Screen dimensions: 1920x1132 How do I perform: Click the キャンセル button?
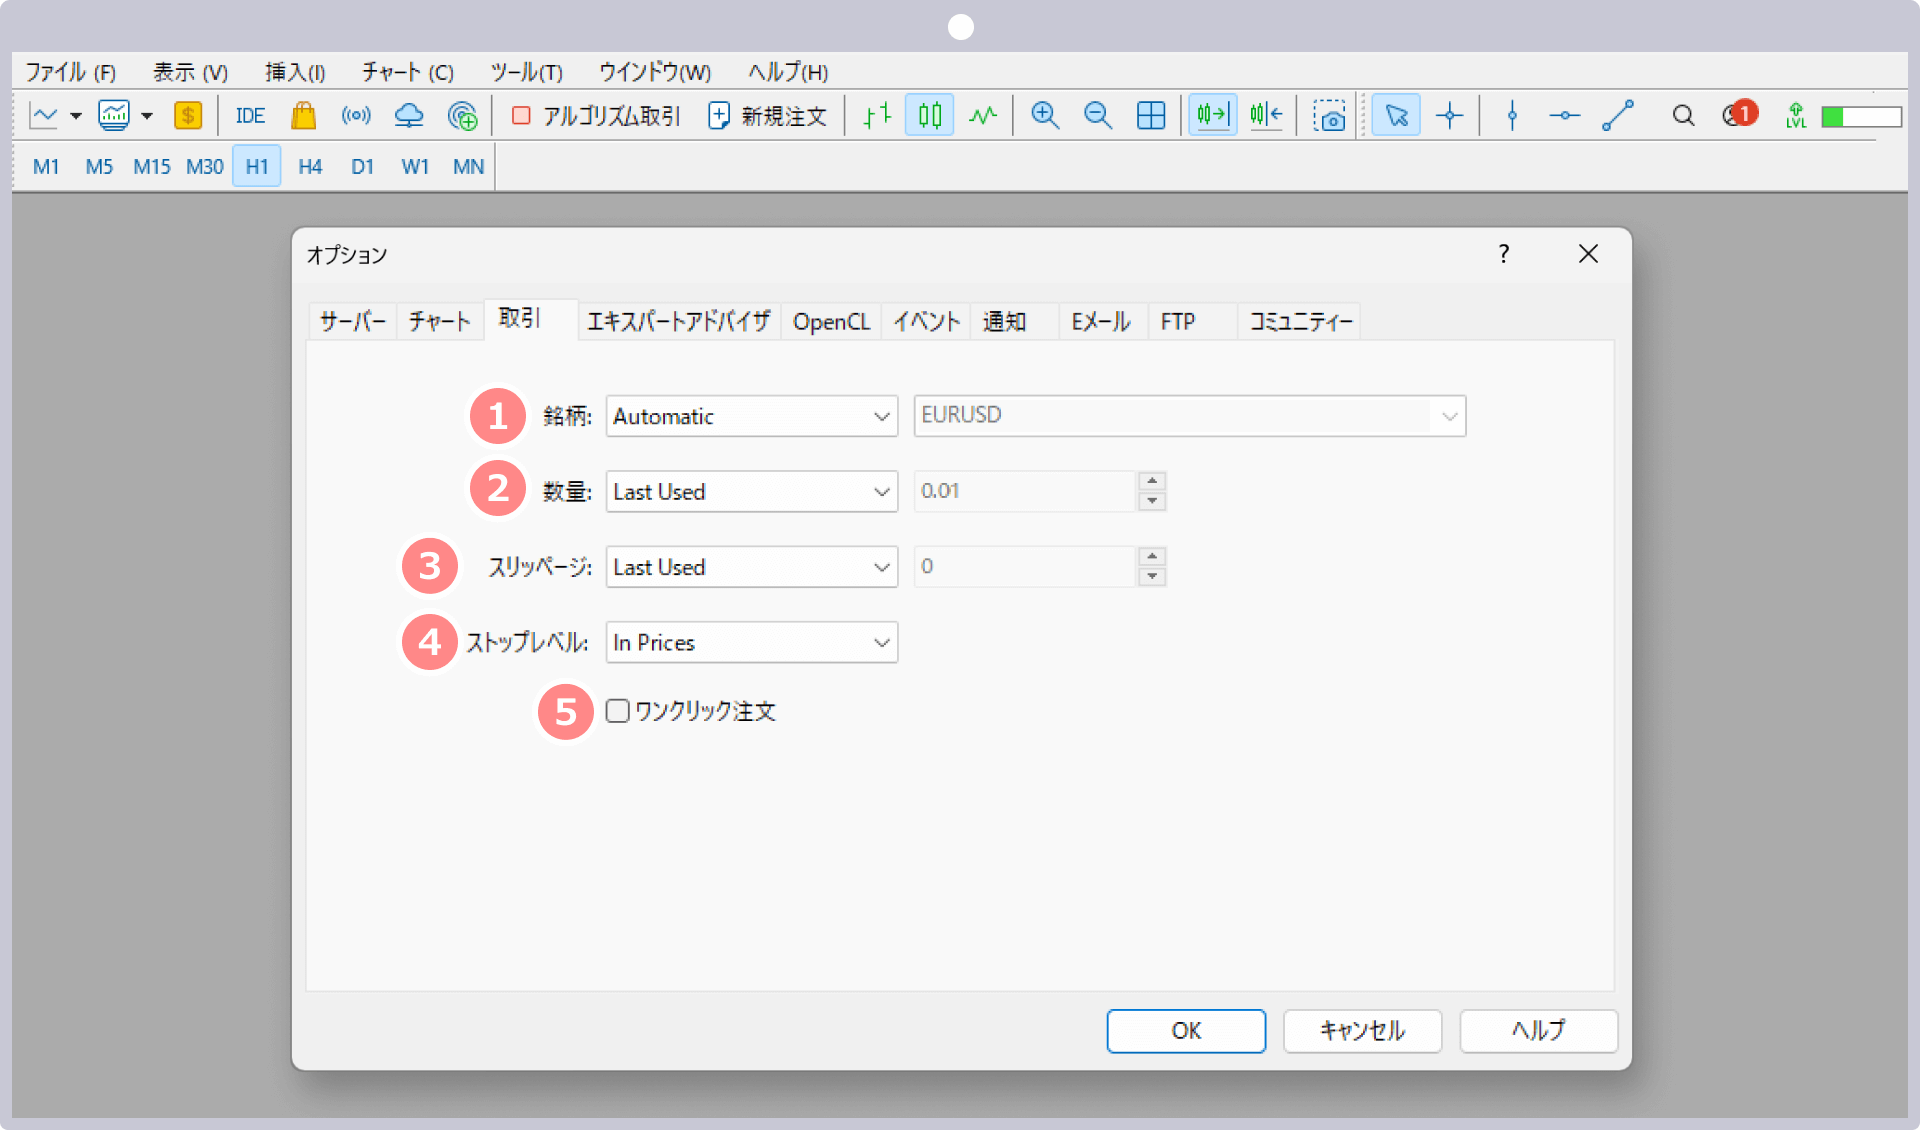(1362, 1031)
